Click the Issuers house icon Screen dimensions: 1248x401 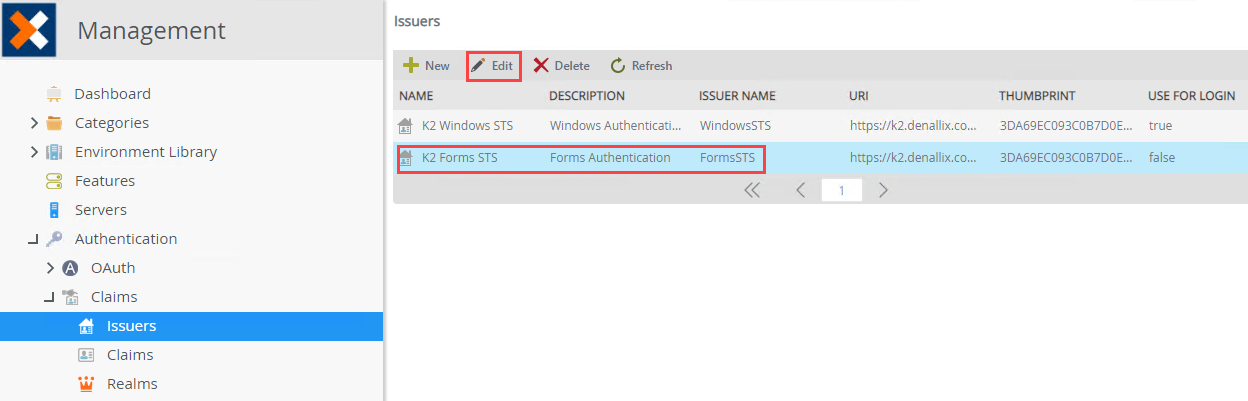(86, 326)
